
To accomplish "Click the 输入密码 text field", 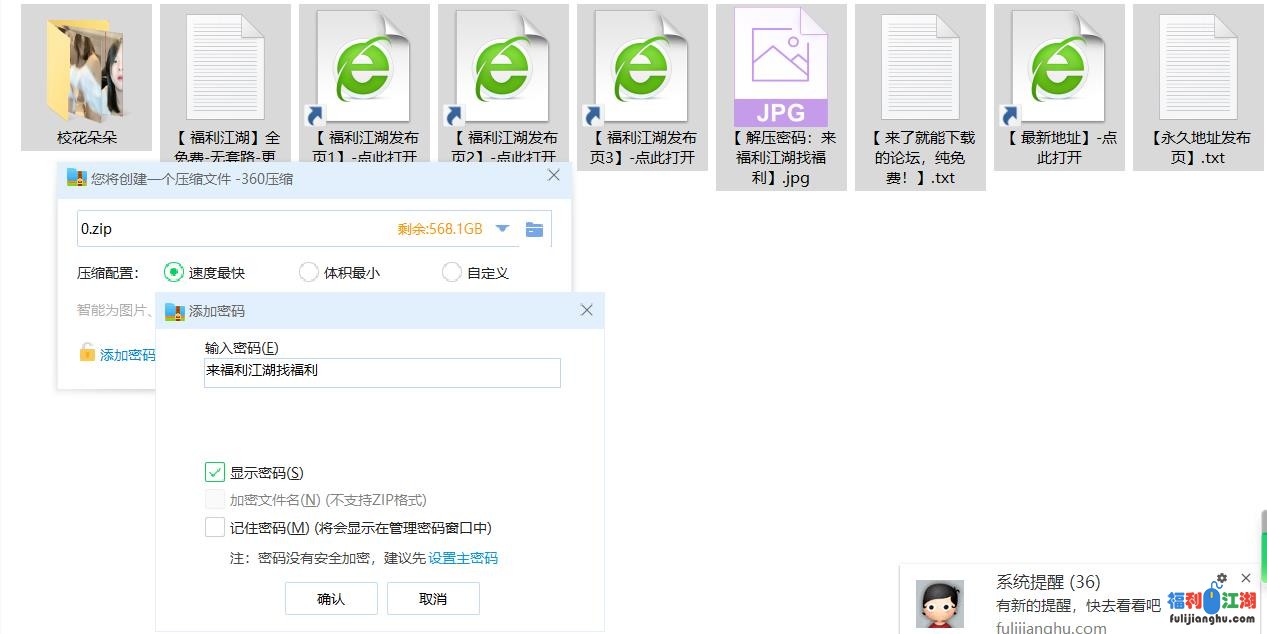I will 382,372.
